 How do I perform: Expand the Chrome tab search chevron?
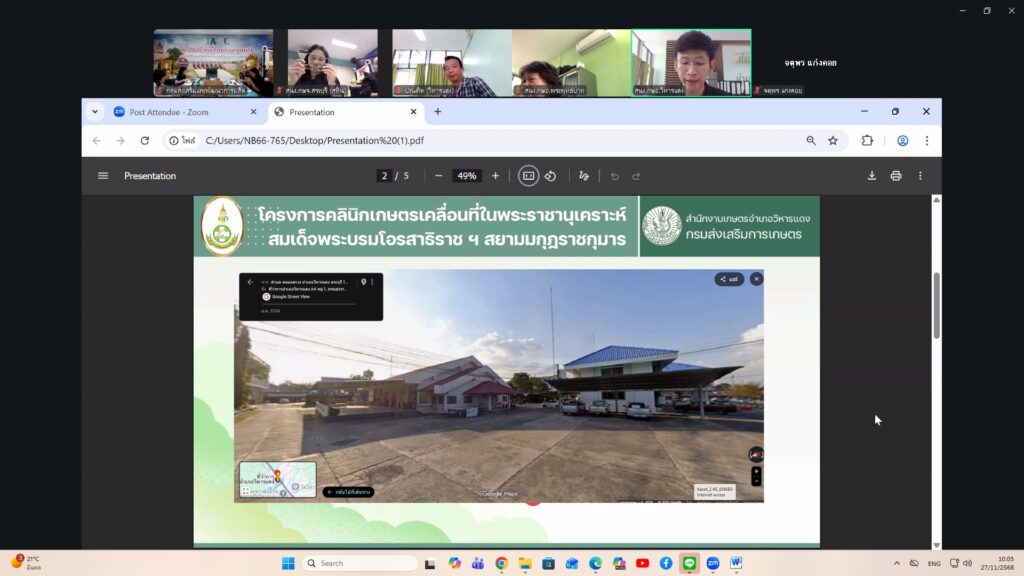[95, 112]
